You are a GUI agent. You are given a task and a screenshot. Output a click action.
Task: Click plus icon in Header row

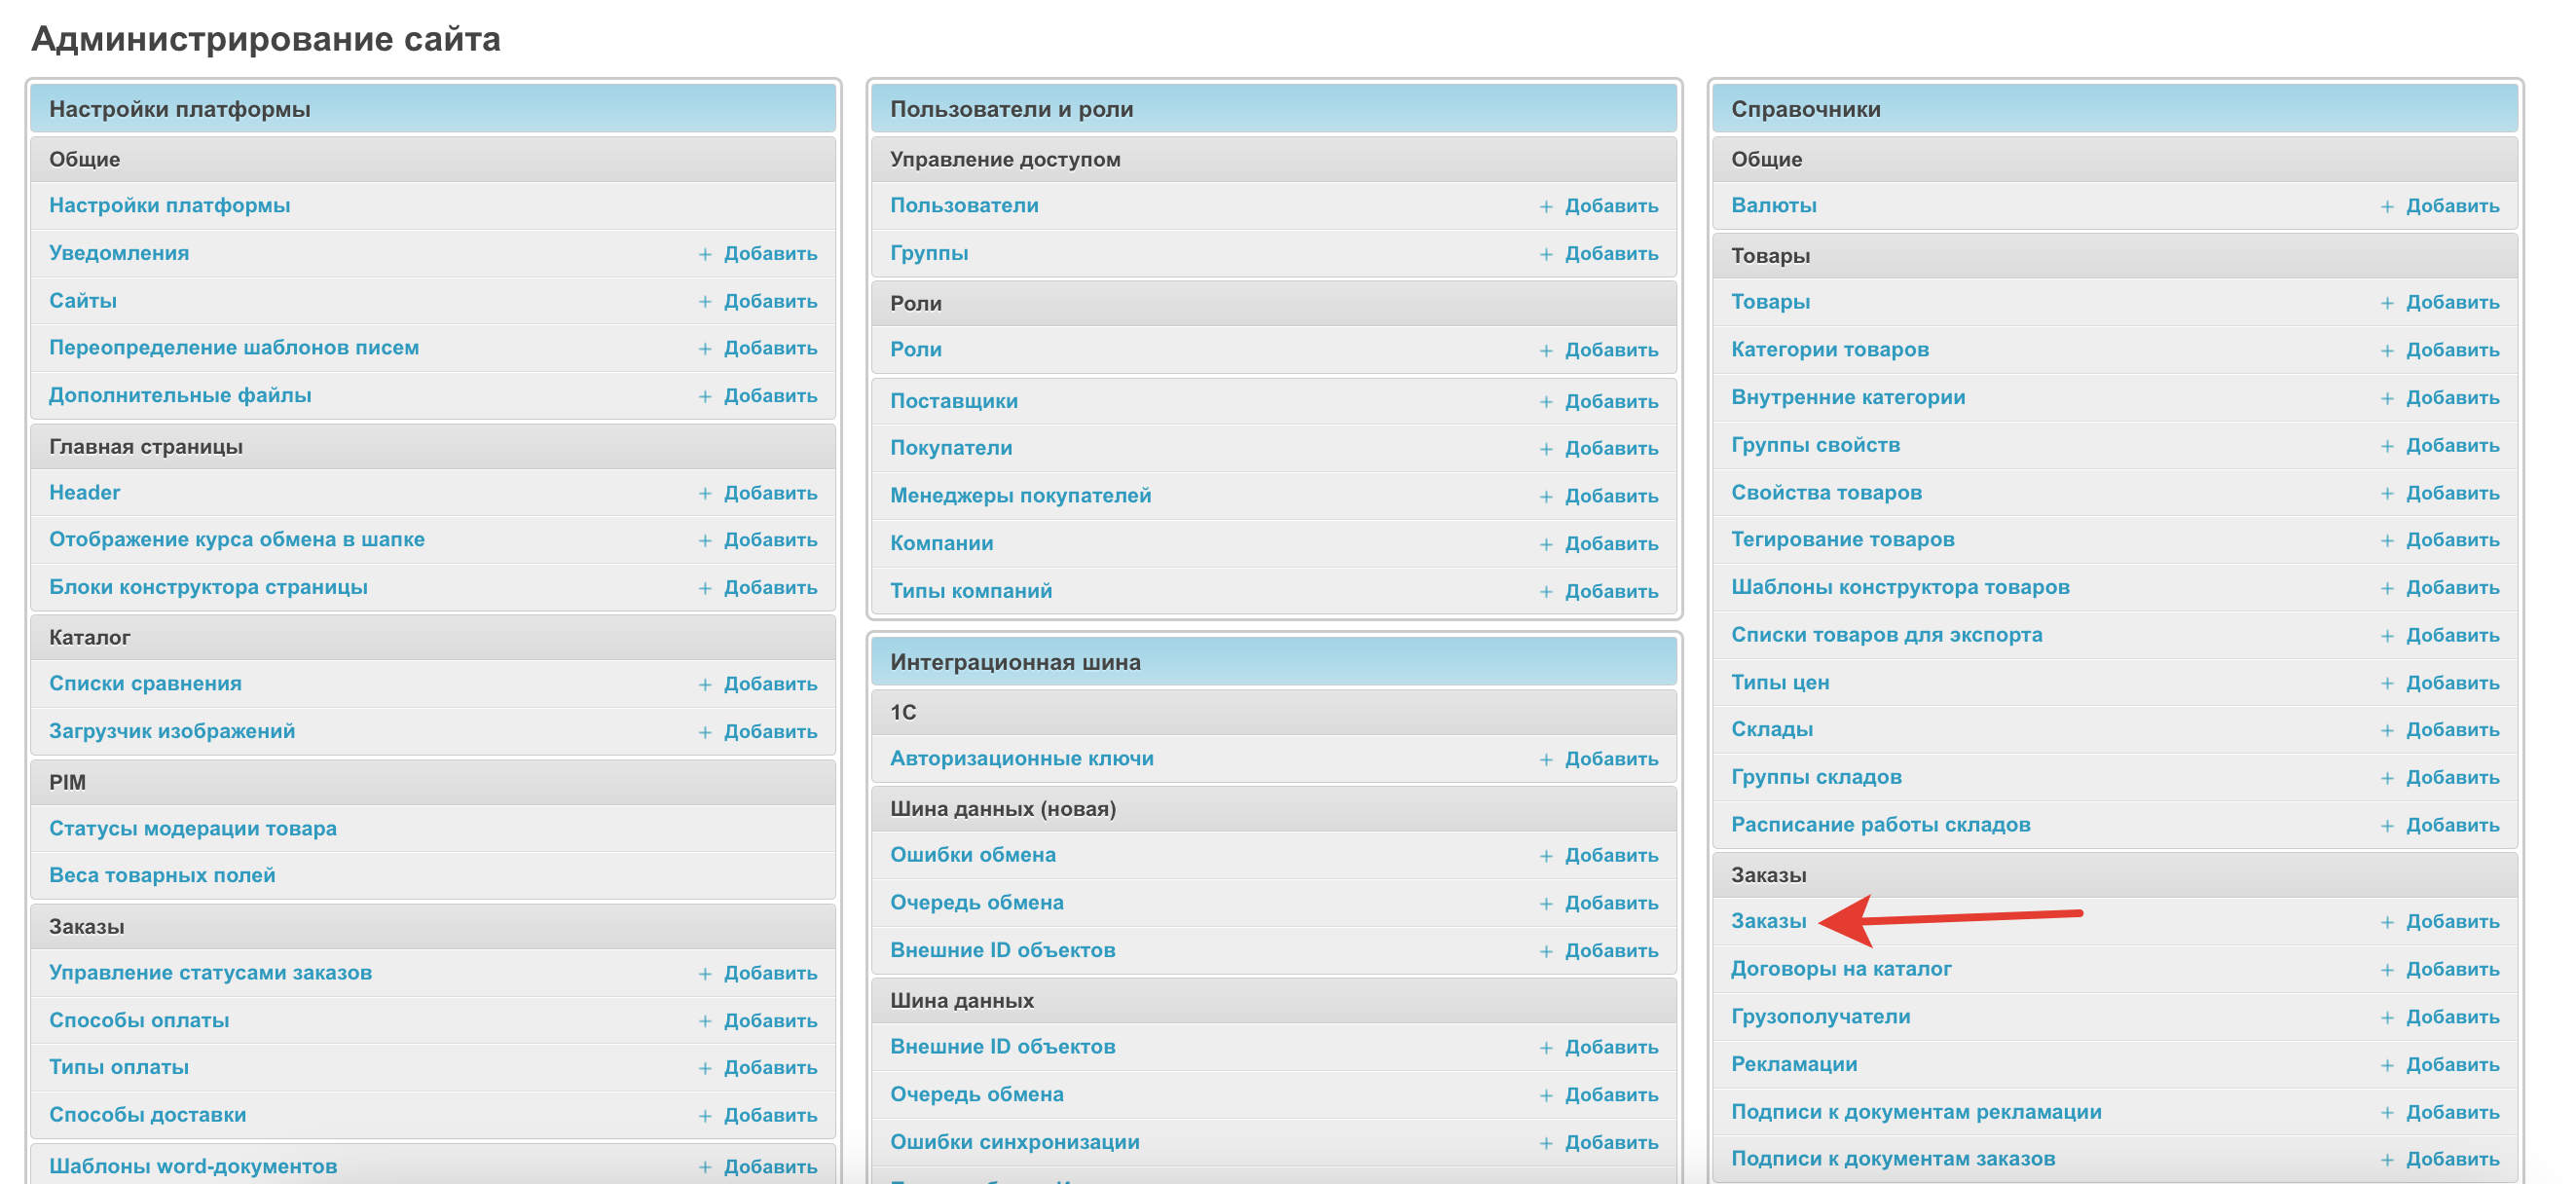click(705, 493)
